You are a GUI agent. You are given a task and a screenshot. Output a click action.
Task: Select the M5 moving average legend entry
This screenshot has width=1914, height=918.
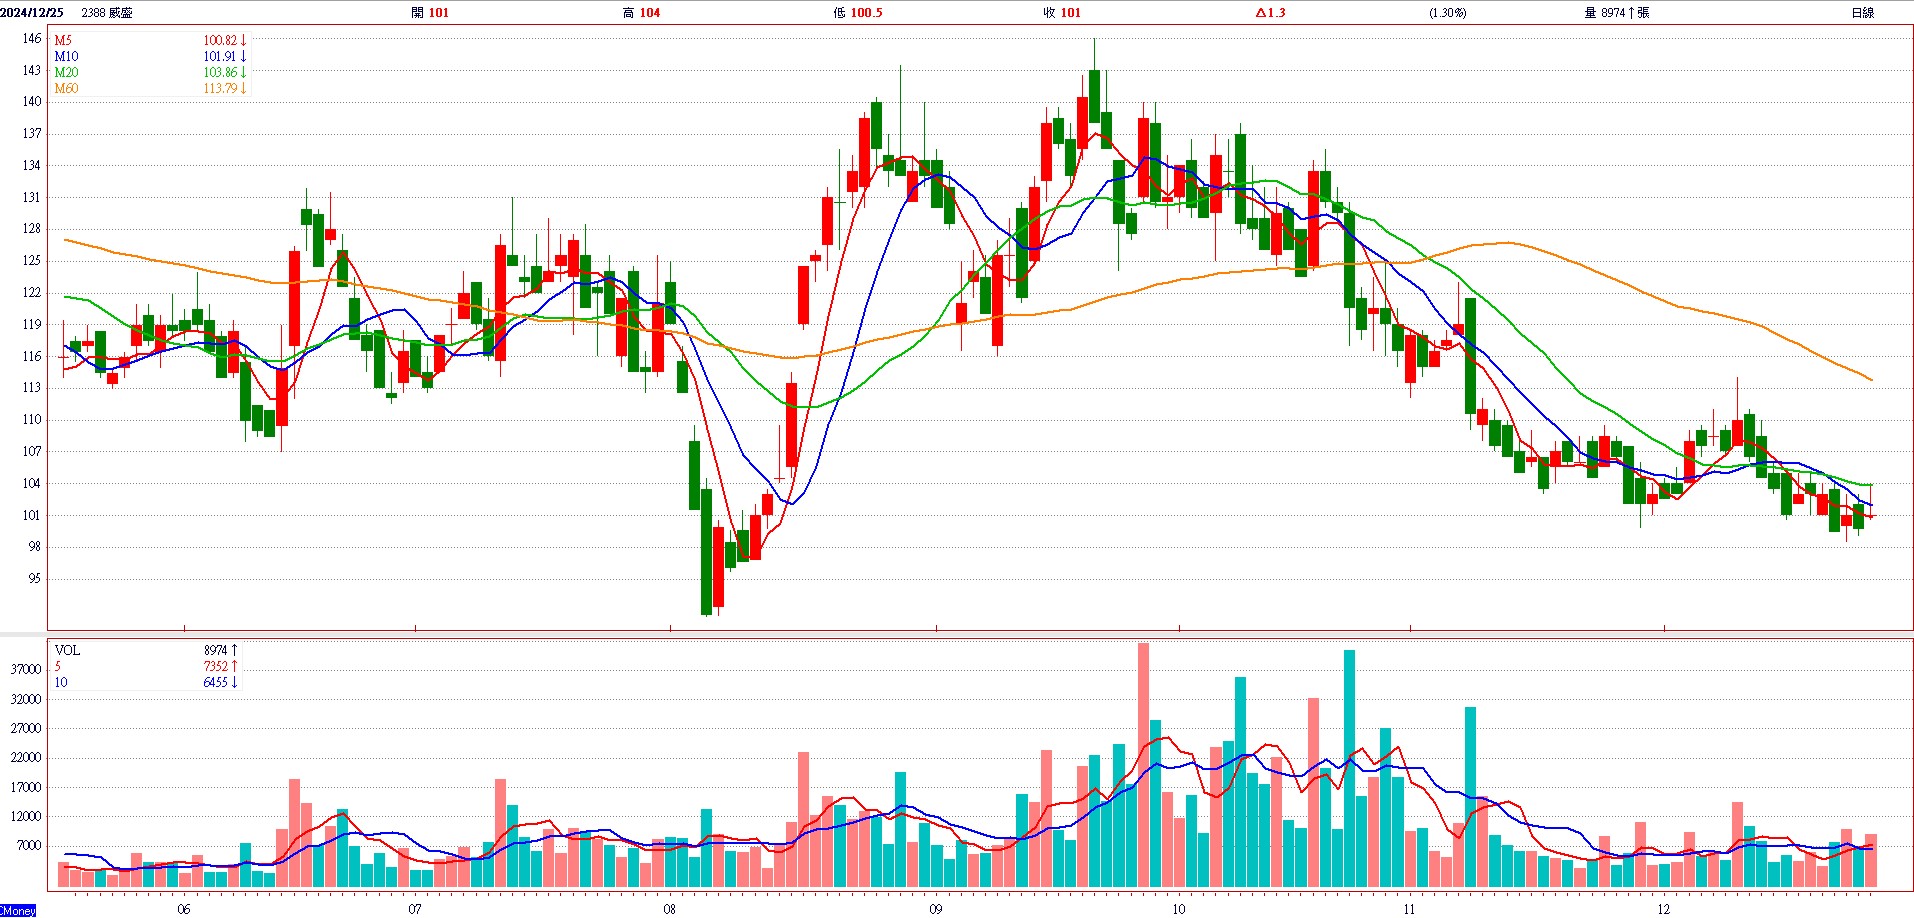pyautogui.click(x=63, y=41)
